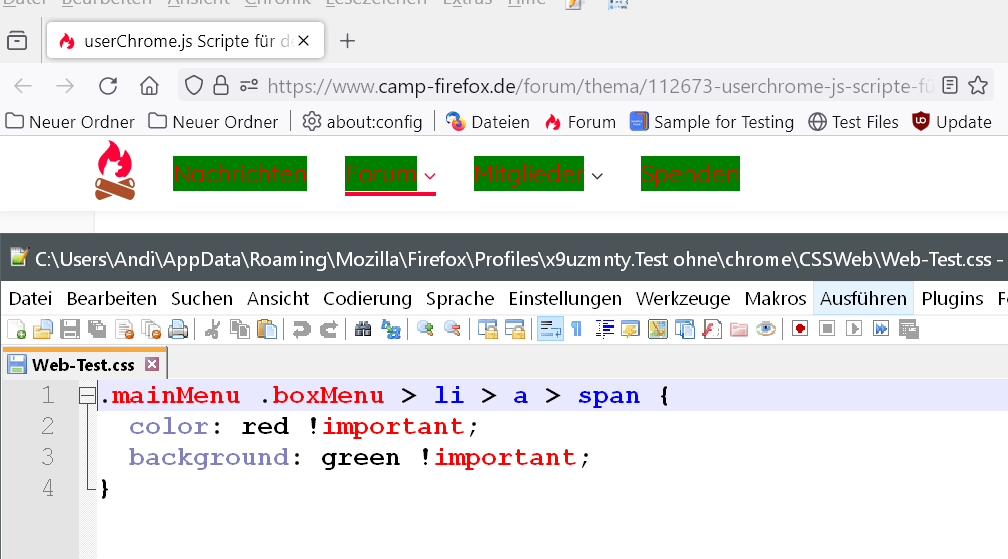
Task: Save the current recorded macro icon
Action: point(908,330)
